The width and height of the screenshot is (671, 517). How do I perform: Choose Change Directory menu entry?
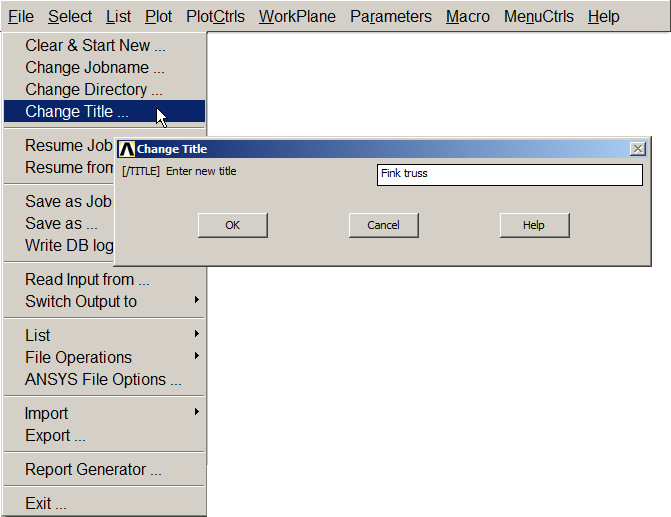coord(93,90)
